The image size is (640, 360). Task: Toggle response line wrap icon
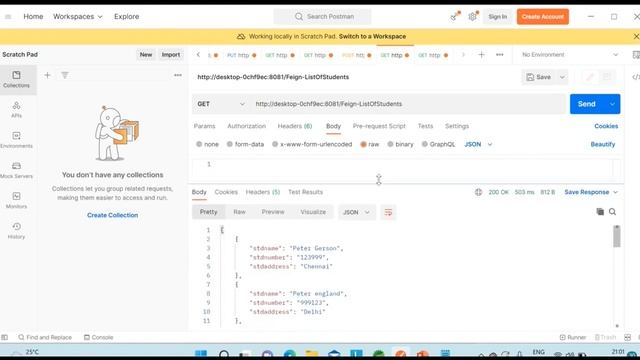(388, 212)
